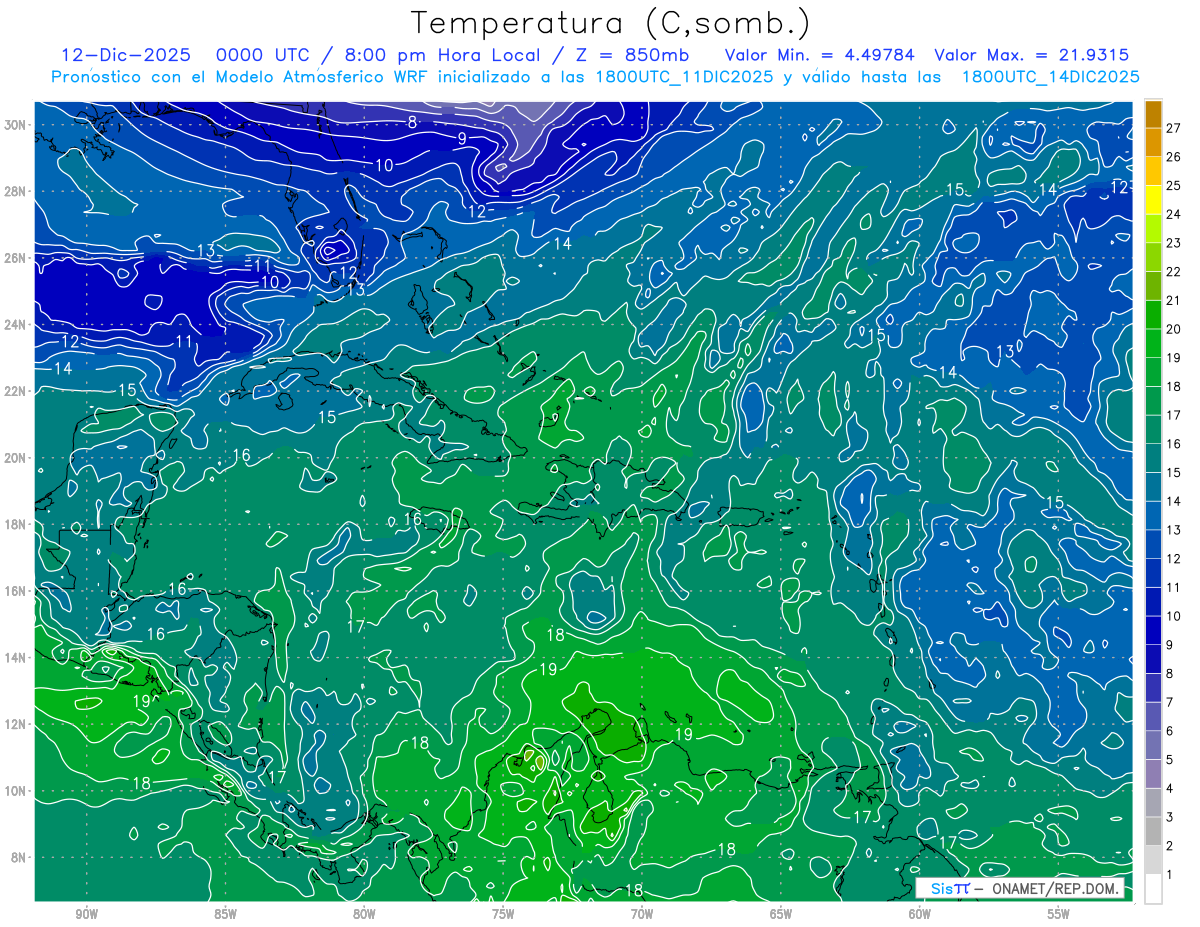Click the "24" color scale label
The image size is (1200, 927).
click(1174, 214)
